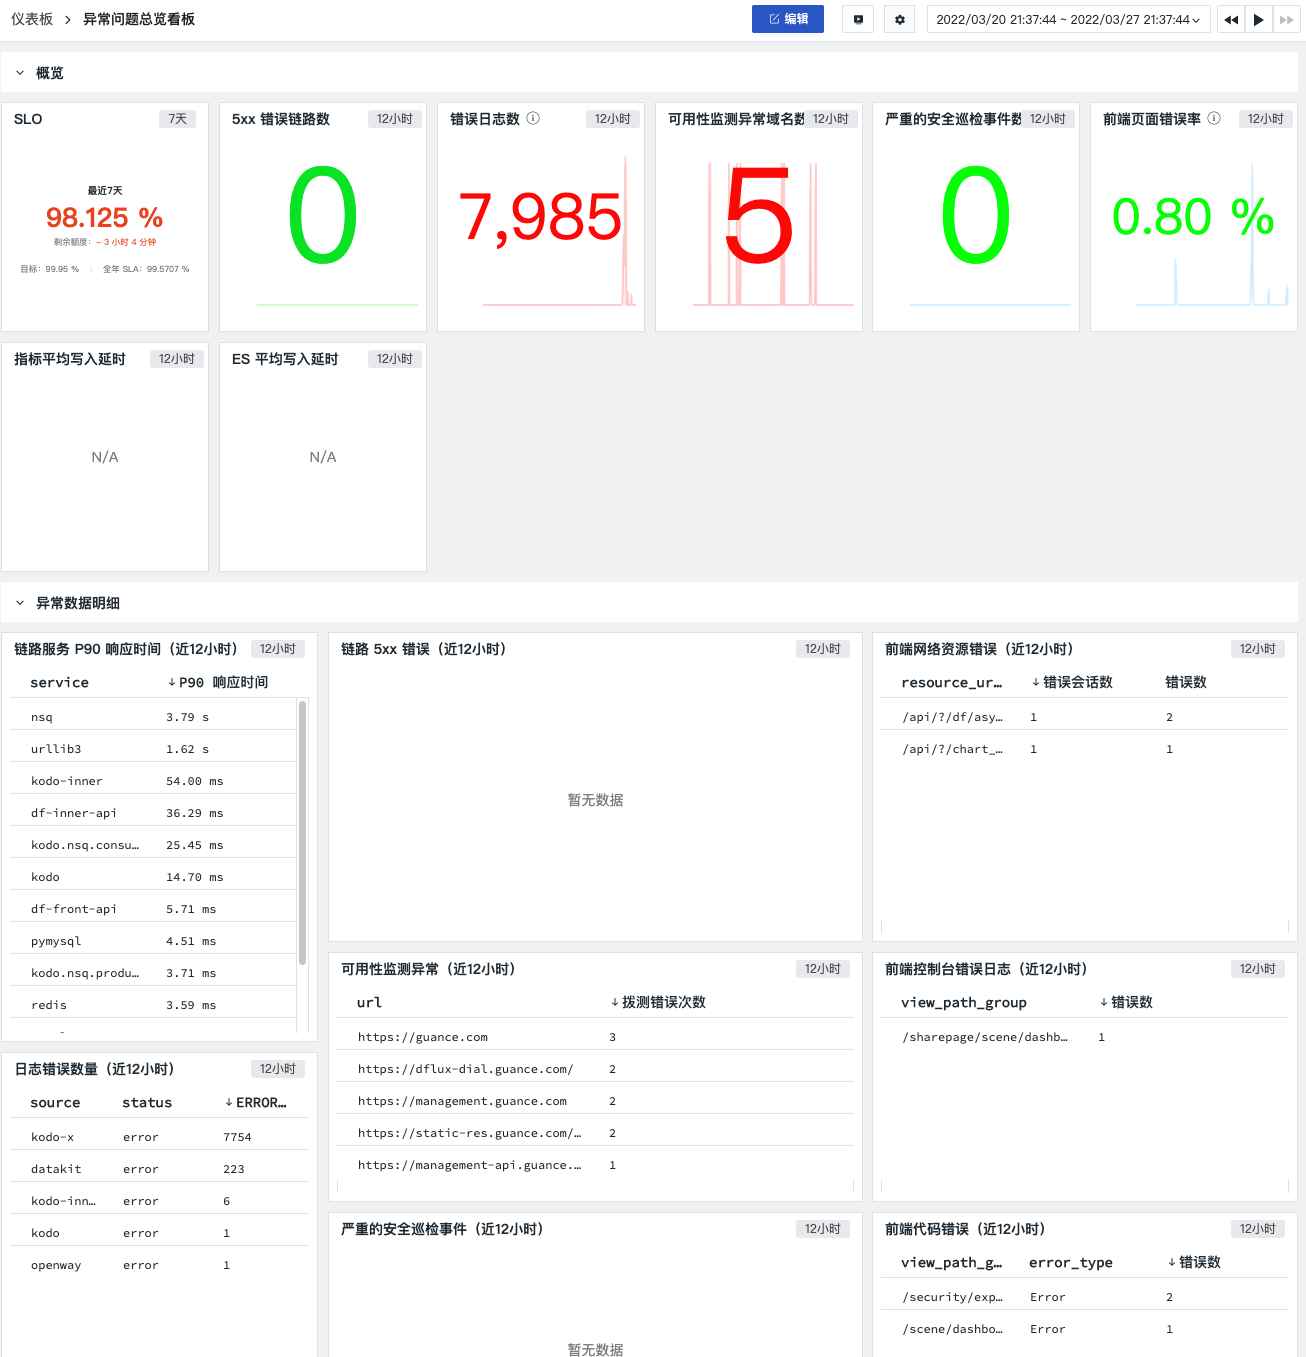Sort by 错误会话数 column header
Viewport: 1306px width, 1357px height.
tap(1072, 682)
